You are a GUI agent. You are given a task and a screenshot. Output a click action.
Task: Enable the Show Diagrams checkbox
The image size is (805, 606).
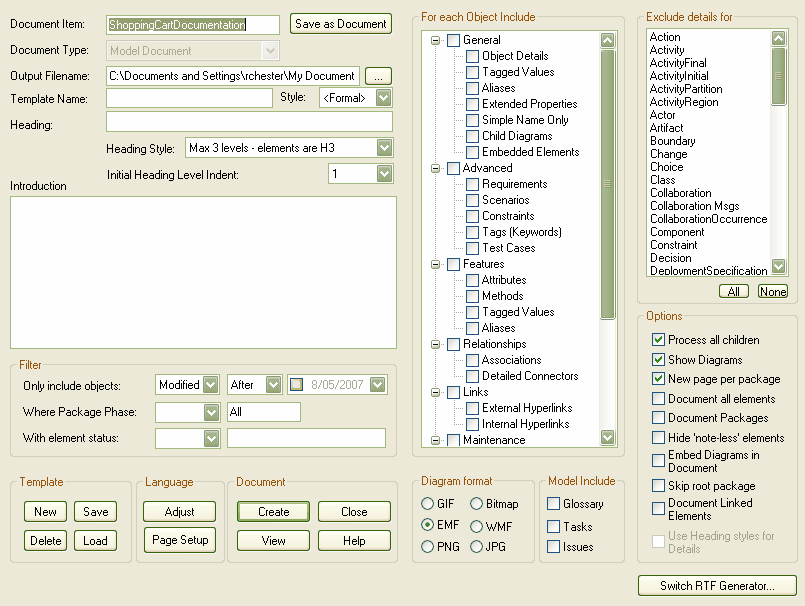[x=658, y=359]
